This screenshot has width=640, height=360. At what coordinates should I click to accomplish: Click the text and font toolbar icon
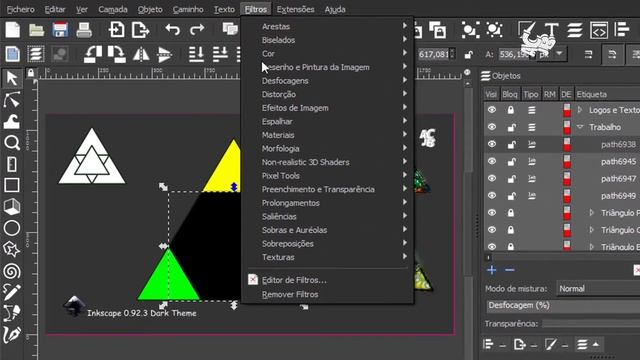click(551, 30)
